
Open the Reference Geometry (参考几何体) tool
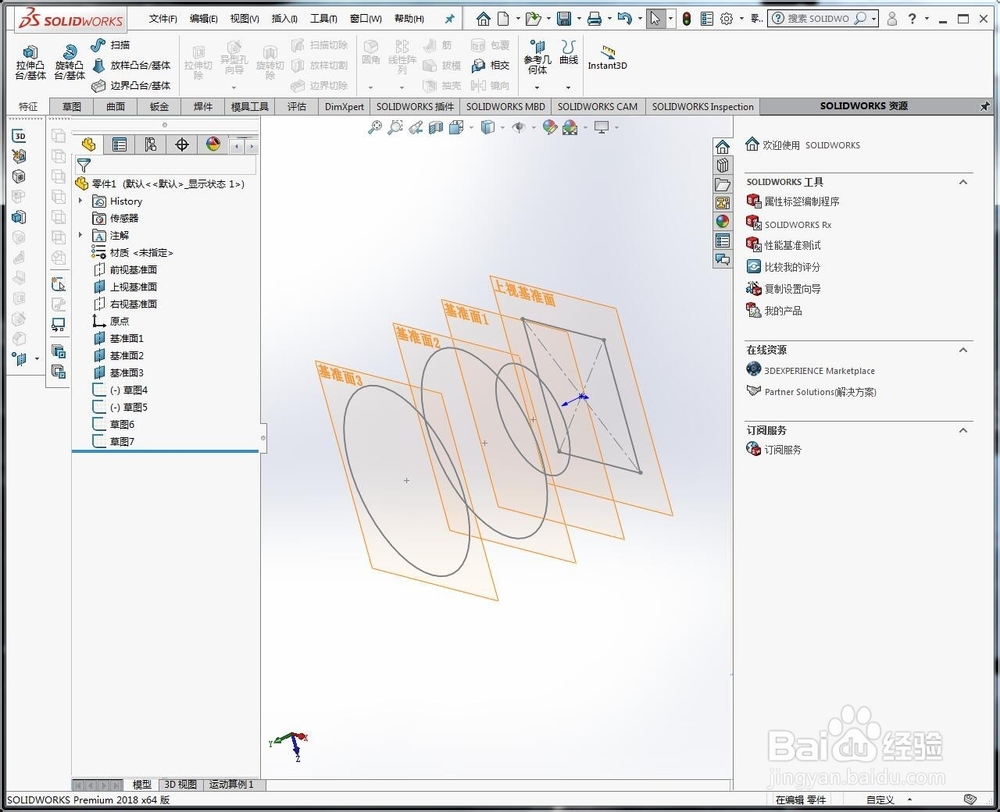click(x=537, y=56)
